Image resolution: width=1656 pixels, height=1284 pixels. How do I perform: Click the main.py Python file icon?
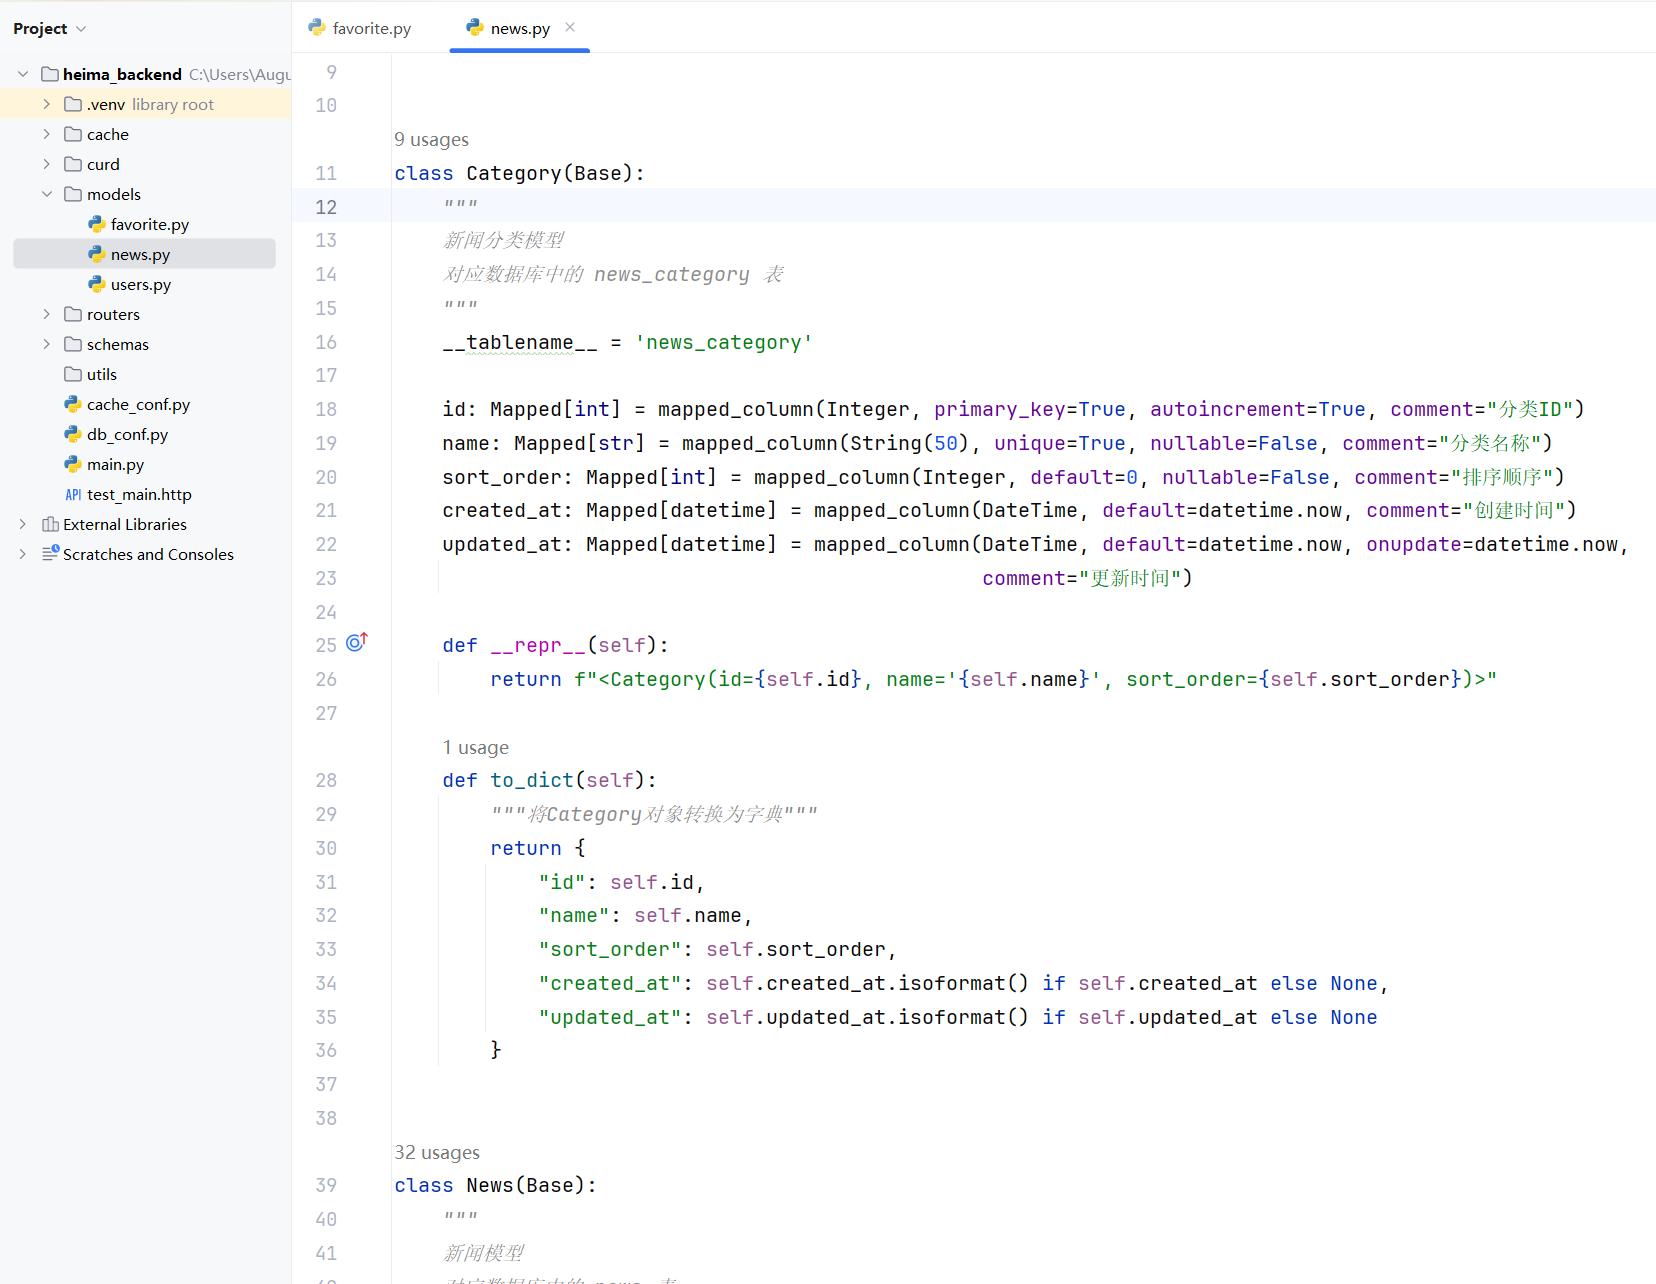coord(73,464)
